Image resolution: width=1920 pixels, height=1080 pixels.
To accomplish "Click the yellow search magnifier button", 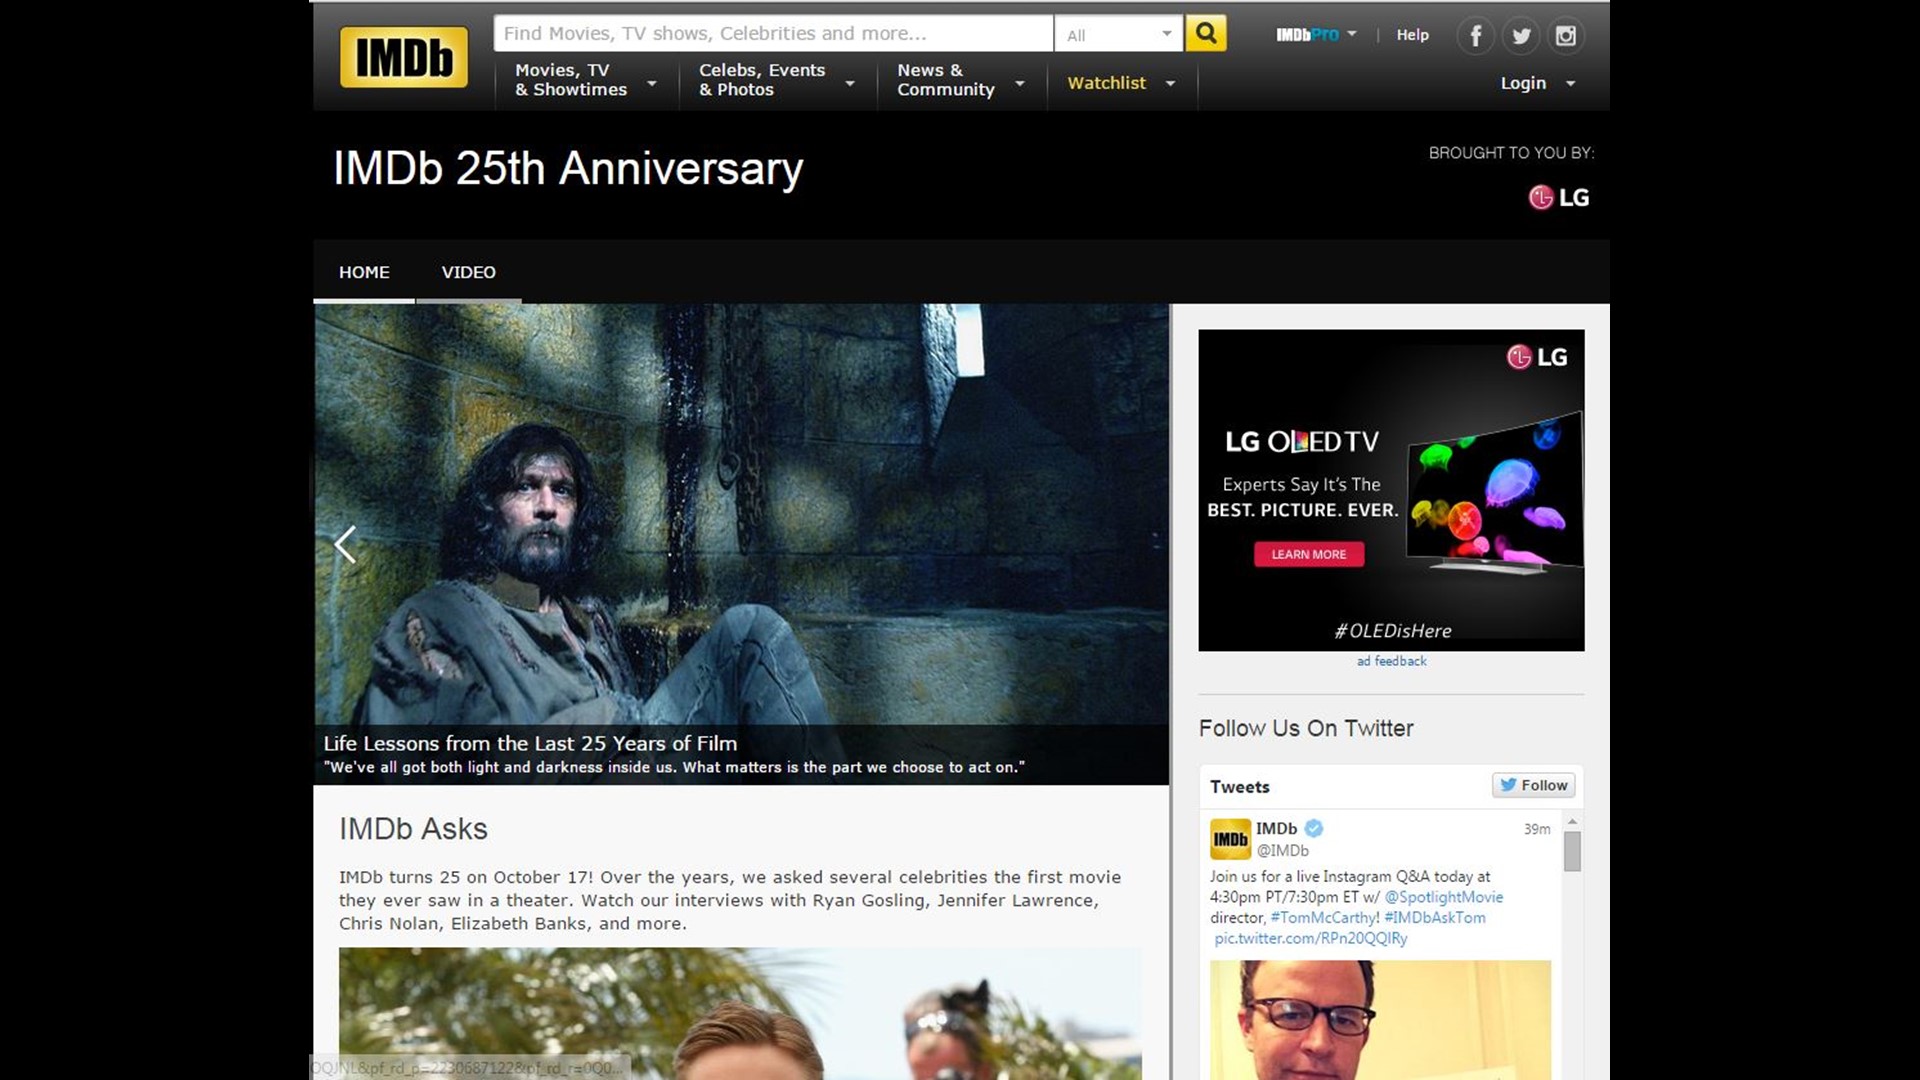I will (1206, 34).
